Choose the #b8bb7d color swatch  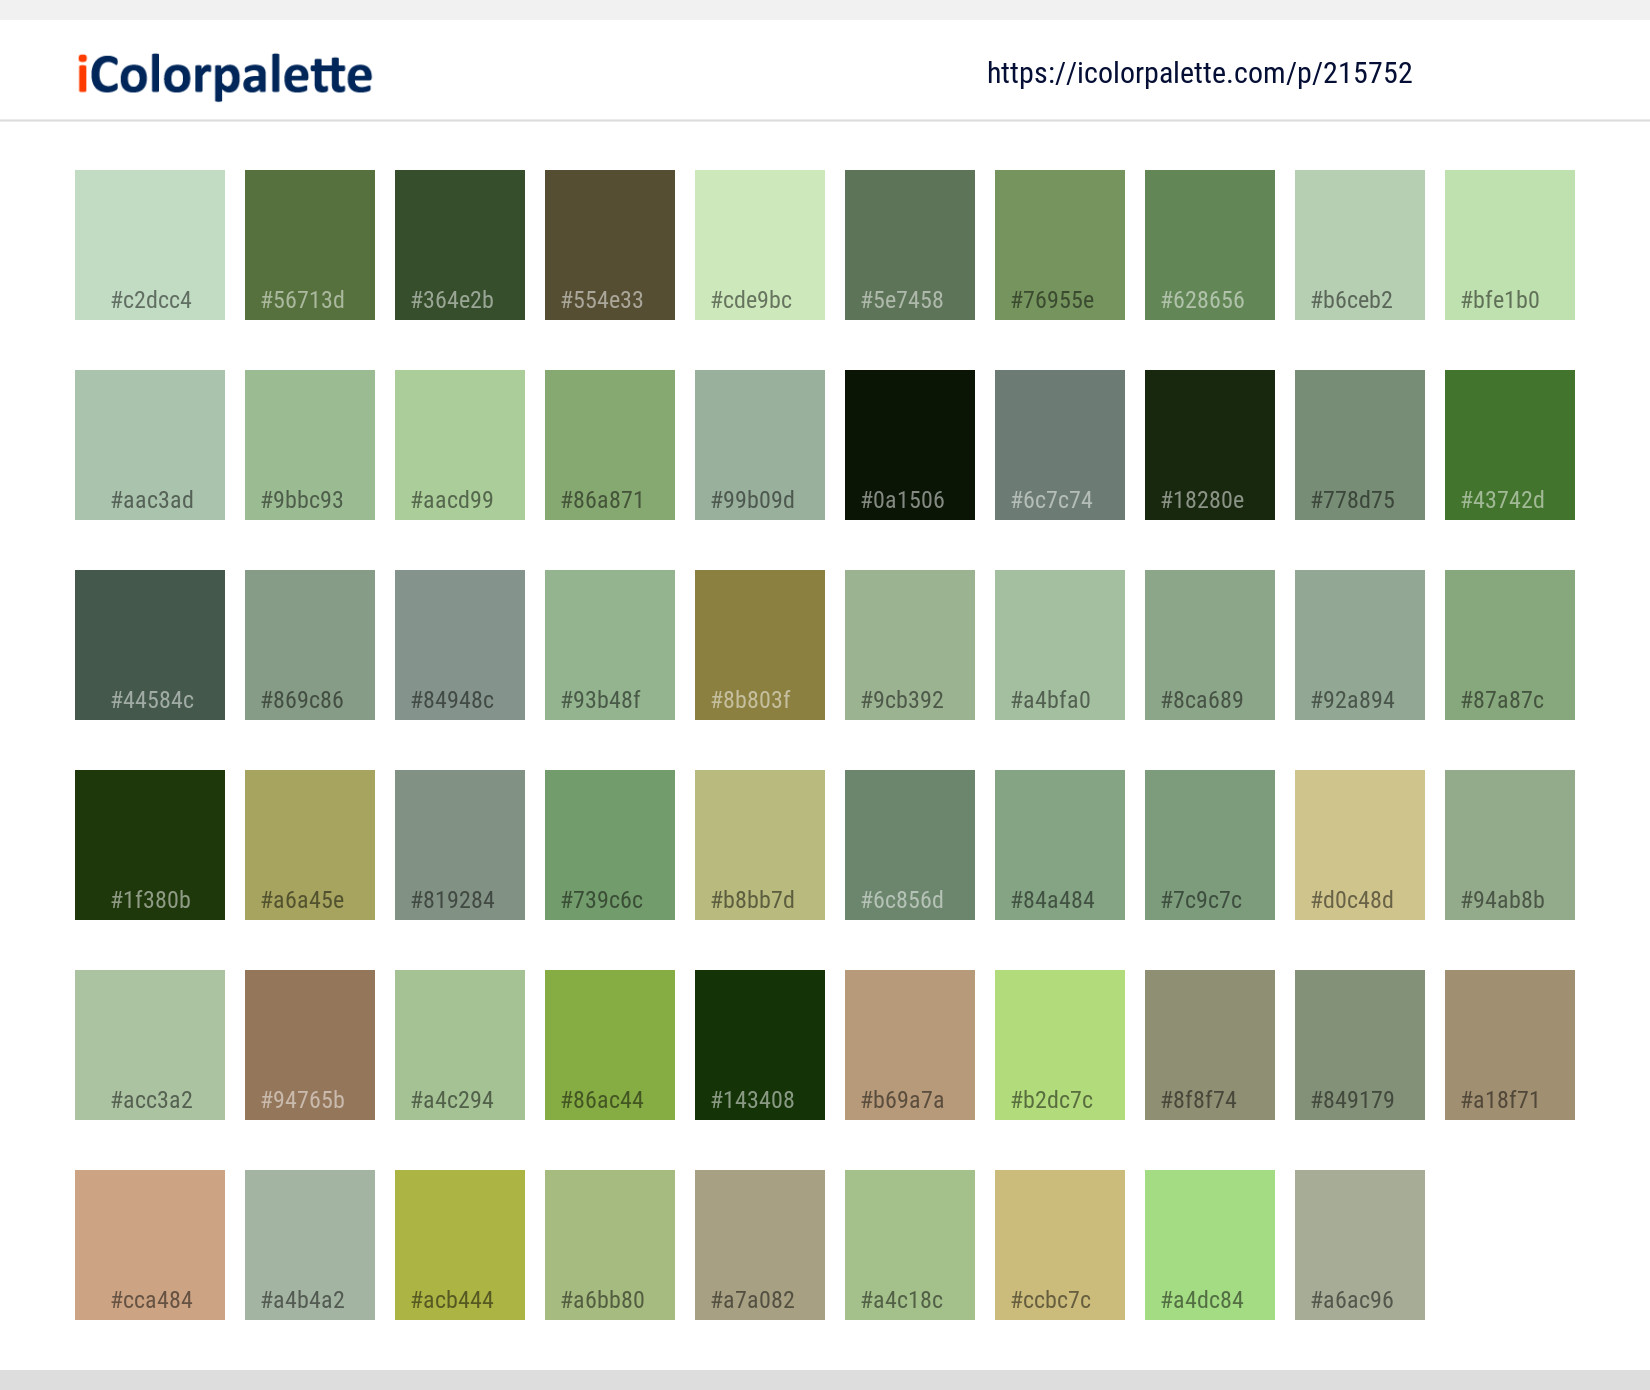(760, 845)
